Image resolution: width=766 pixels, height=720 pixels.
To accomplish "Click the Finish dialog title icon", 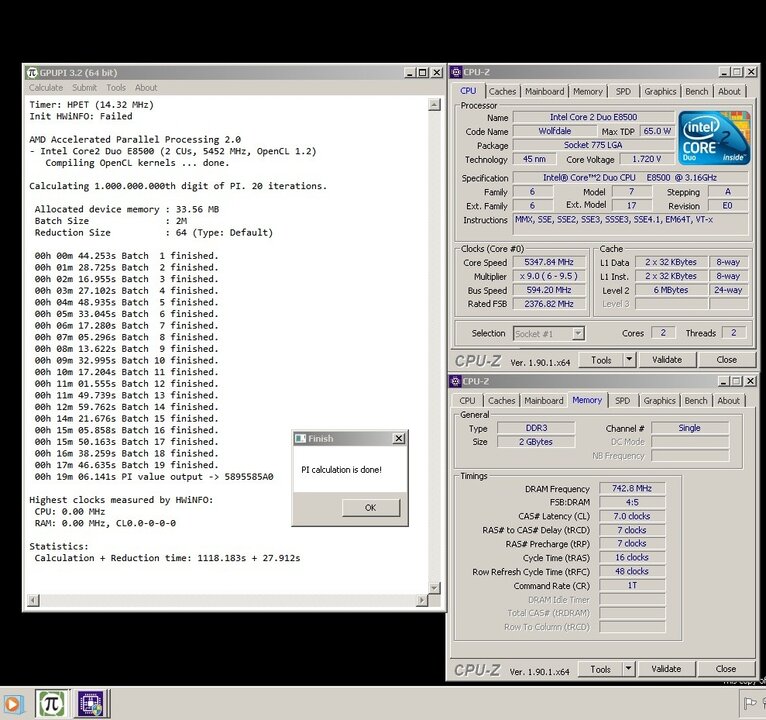I will click(300, 439).
